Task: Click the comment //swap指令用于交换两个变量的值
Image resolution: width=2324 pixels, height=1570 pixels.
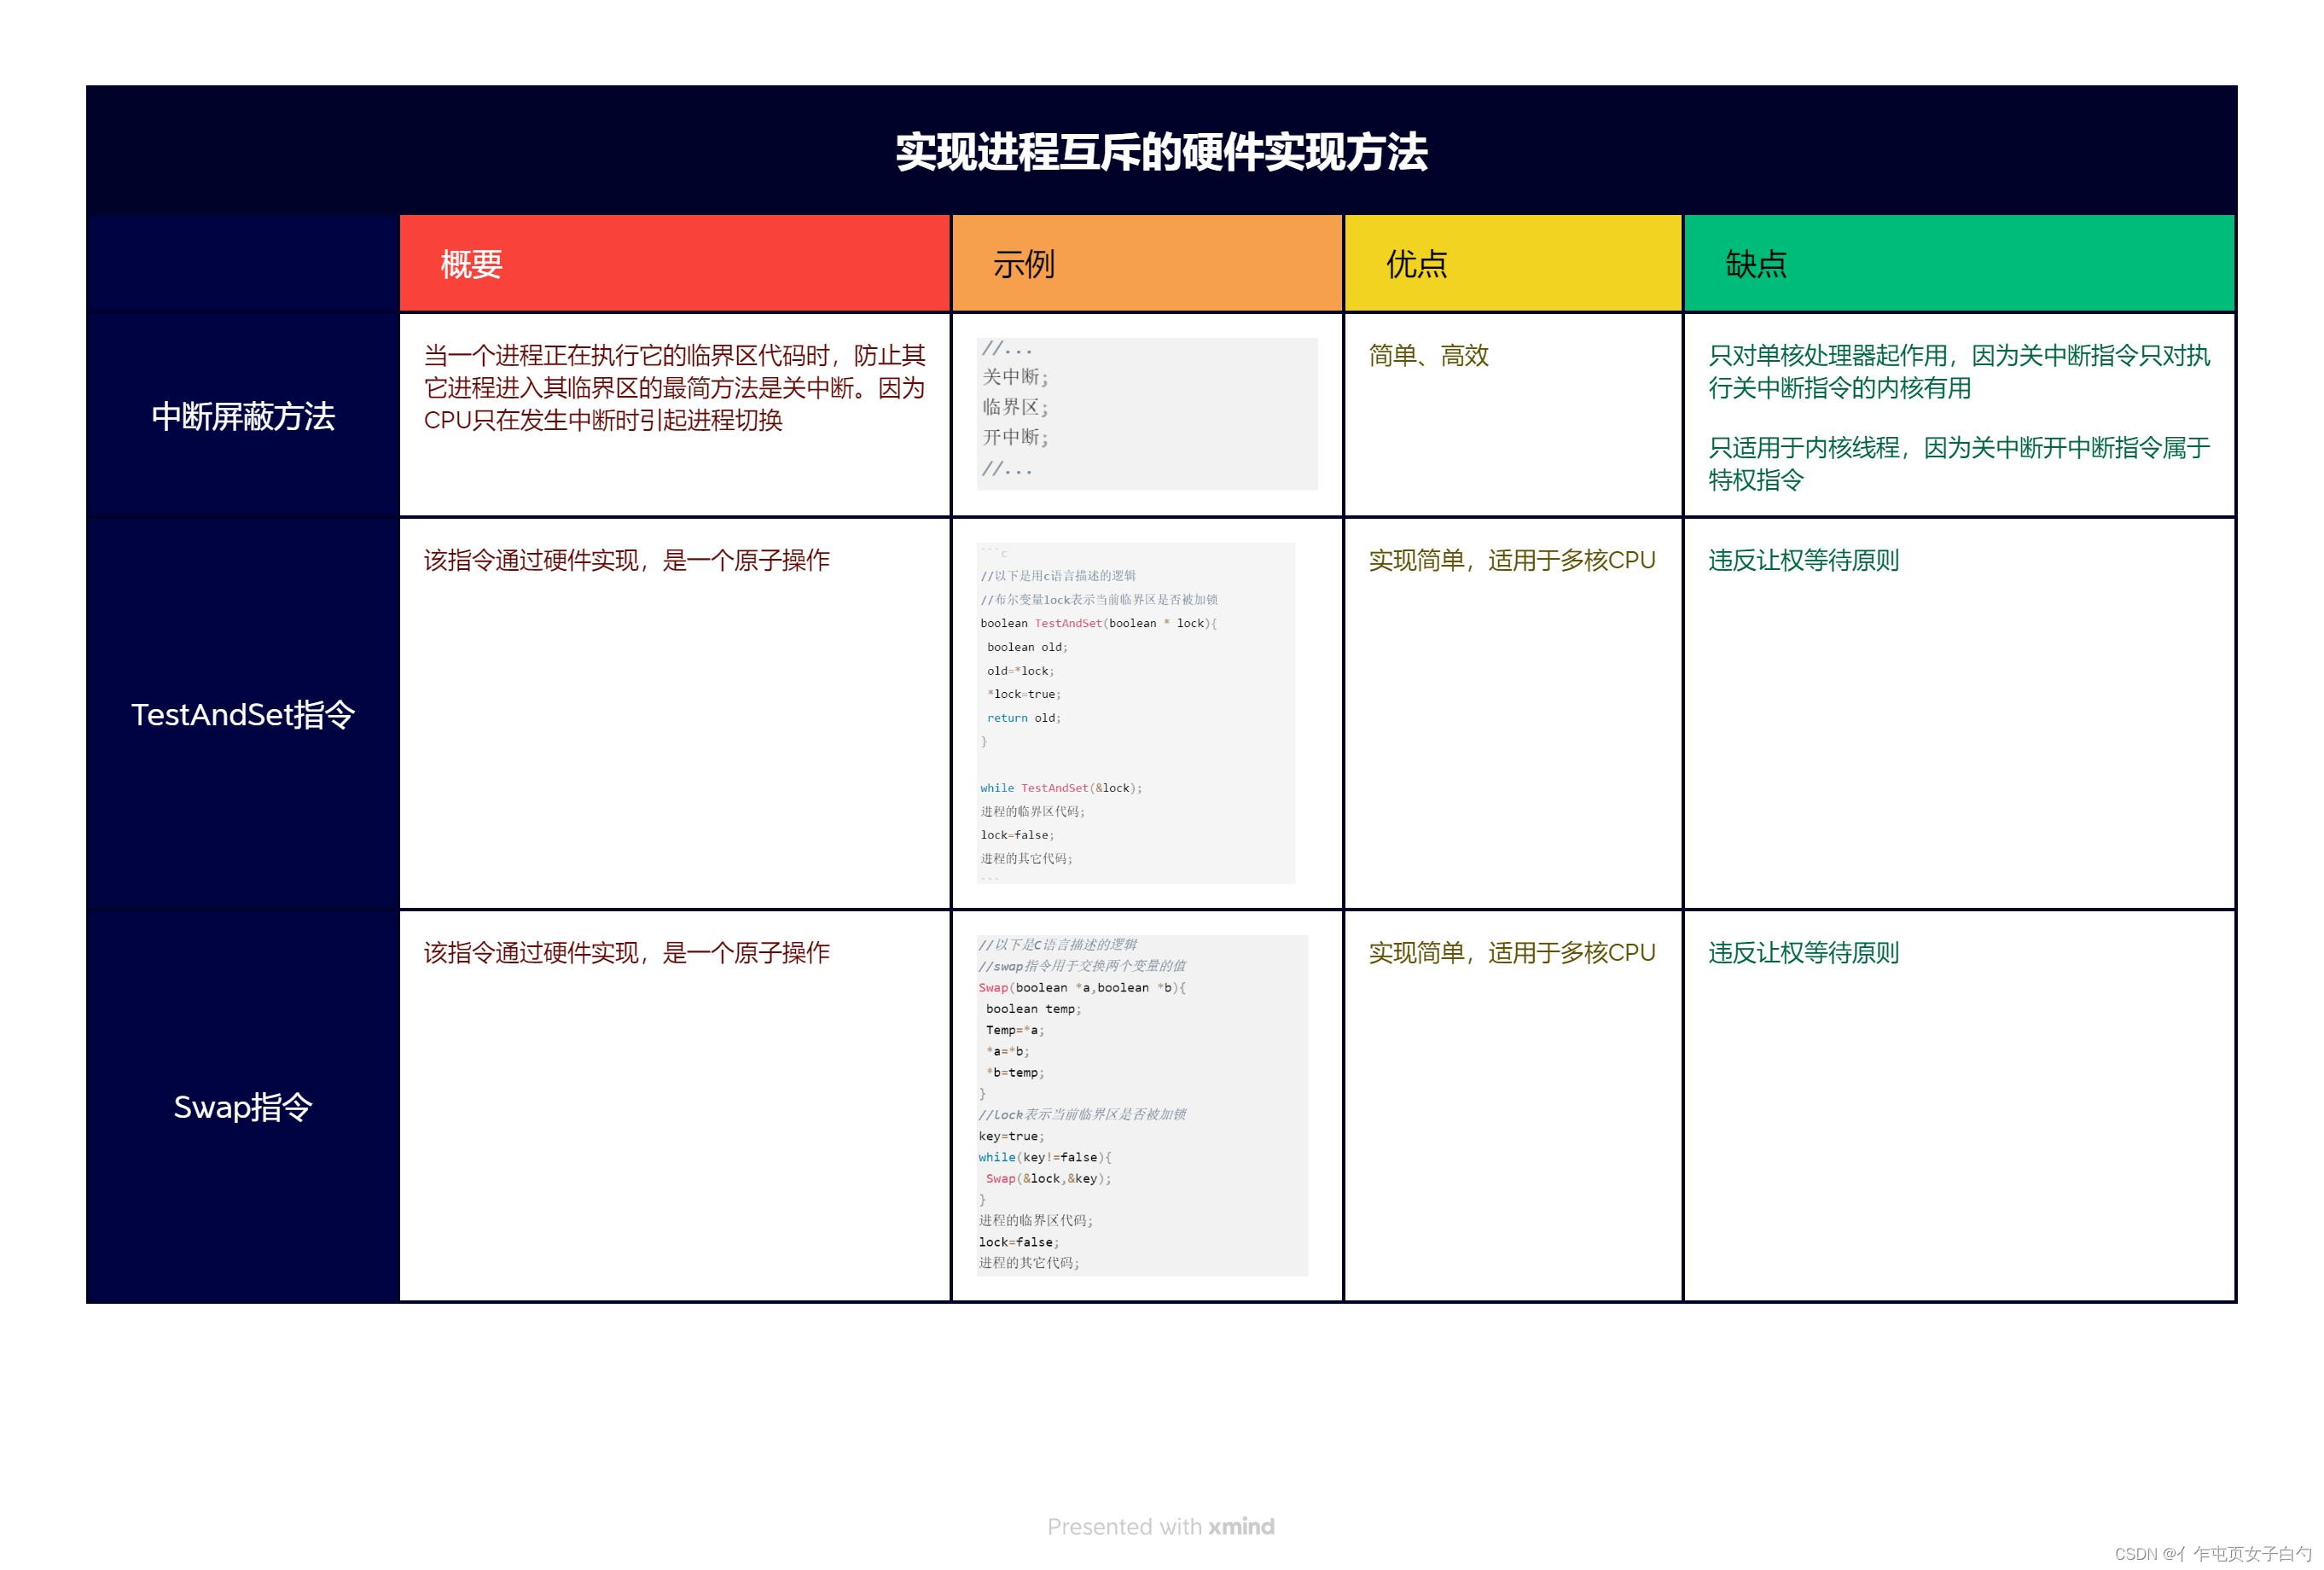Action: coord(1082,966)
